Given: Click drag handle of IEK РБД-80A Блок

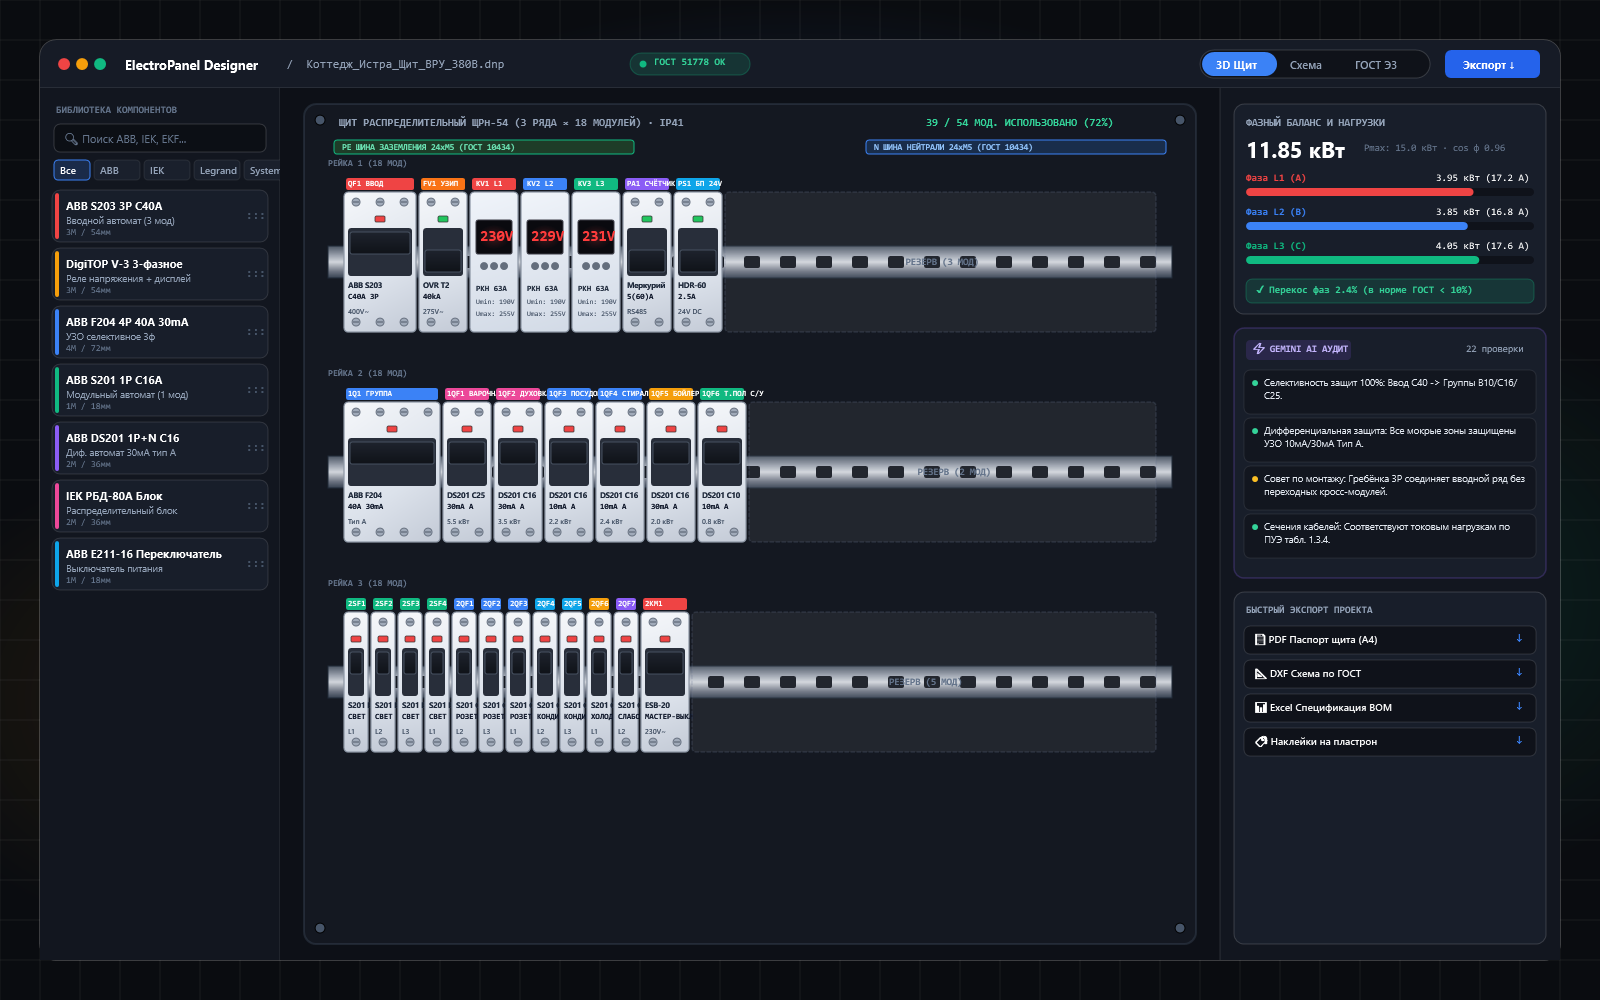Looking at the screenshot, I should 256,506.
